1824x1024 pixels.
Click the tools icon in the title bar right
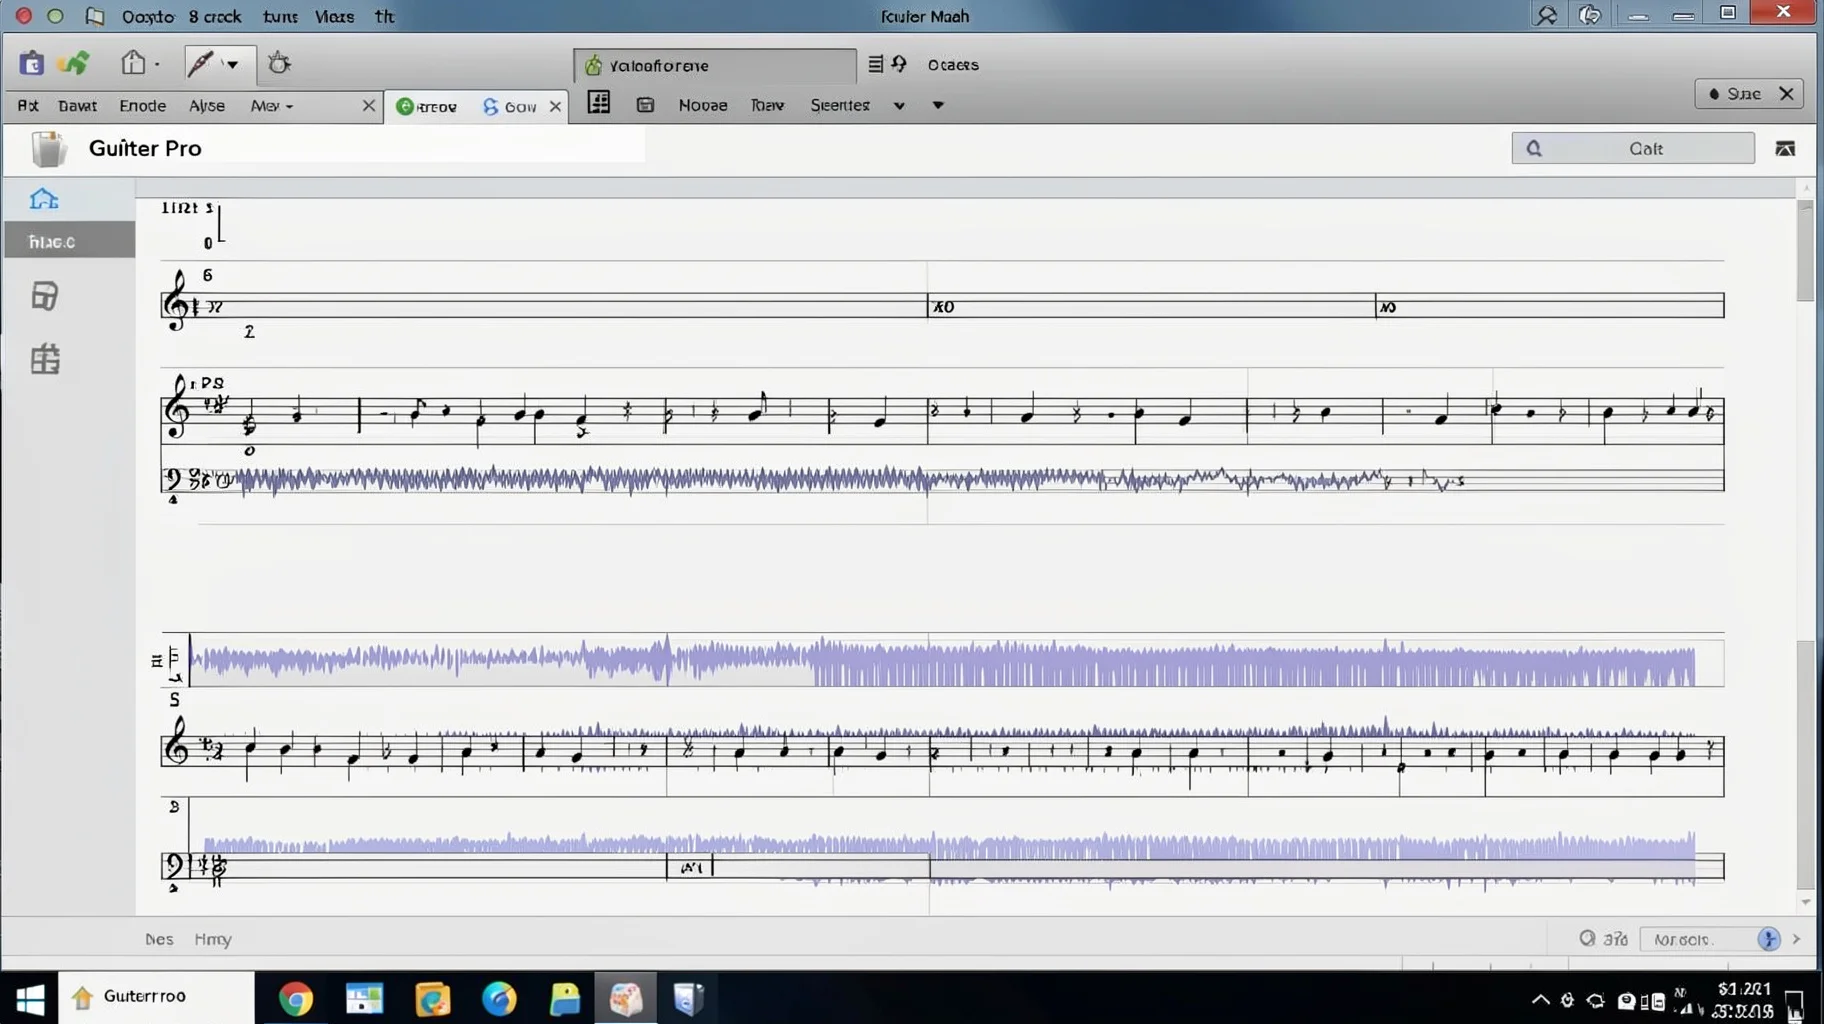pyautogui.click(x=1546, y=15)
